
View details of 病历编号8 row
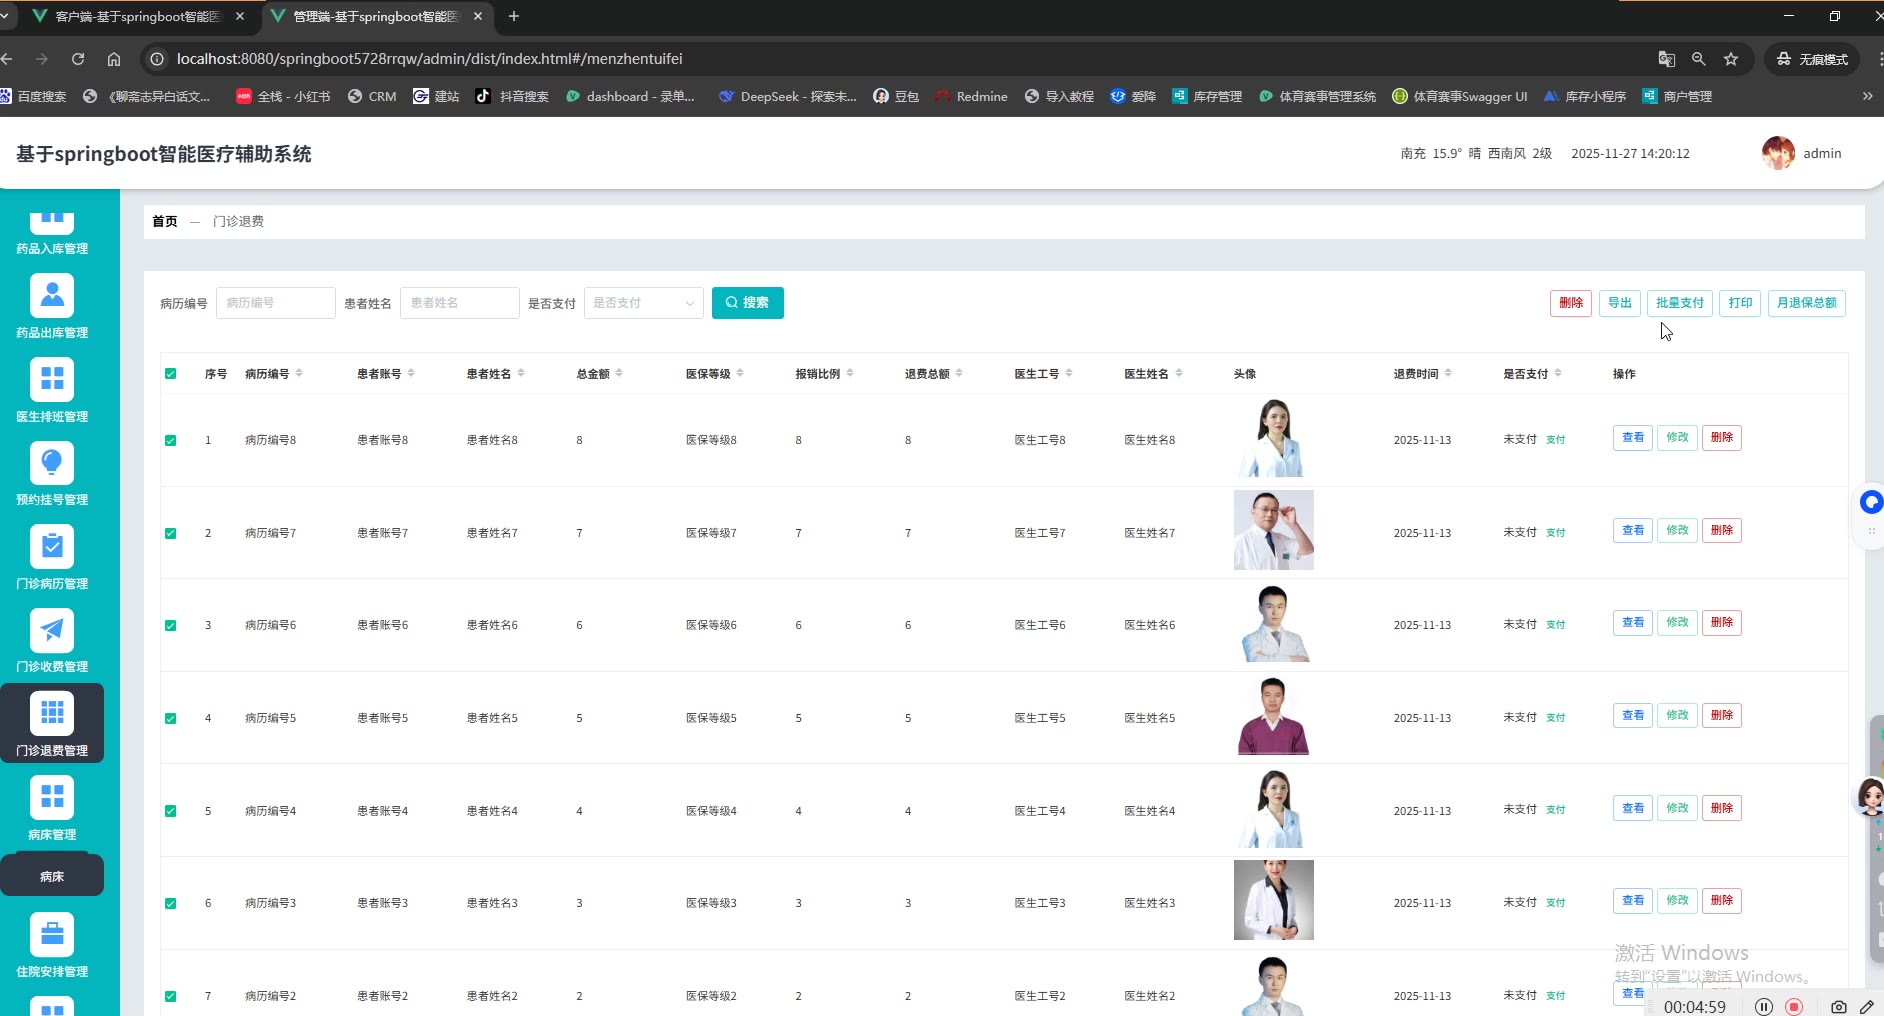1633,438
